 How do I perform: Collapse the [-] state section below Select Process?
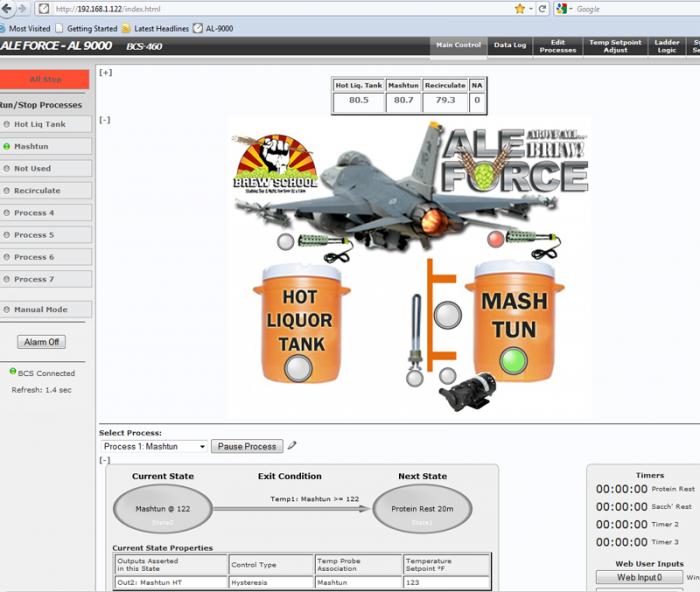point(105,460)
